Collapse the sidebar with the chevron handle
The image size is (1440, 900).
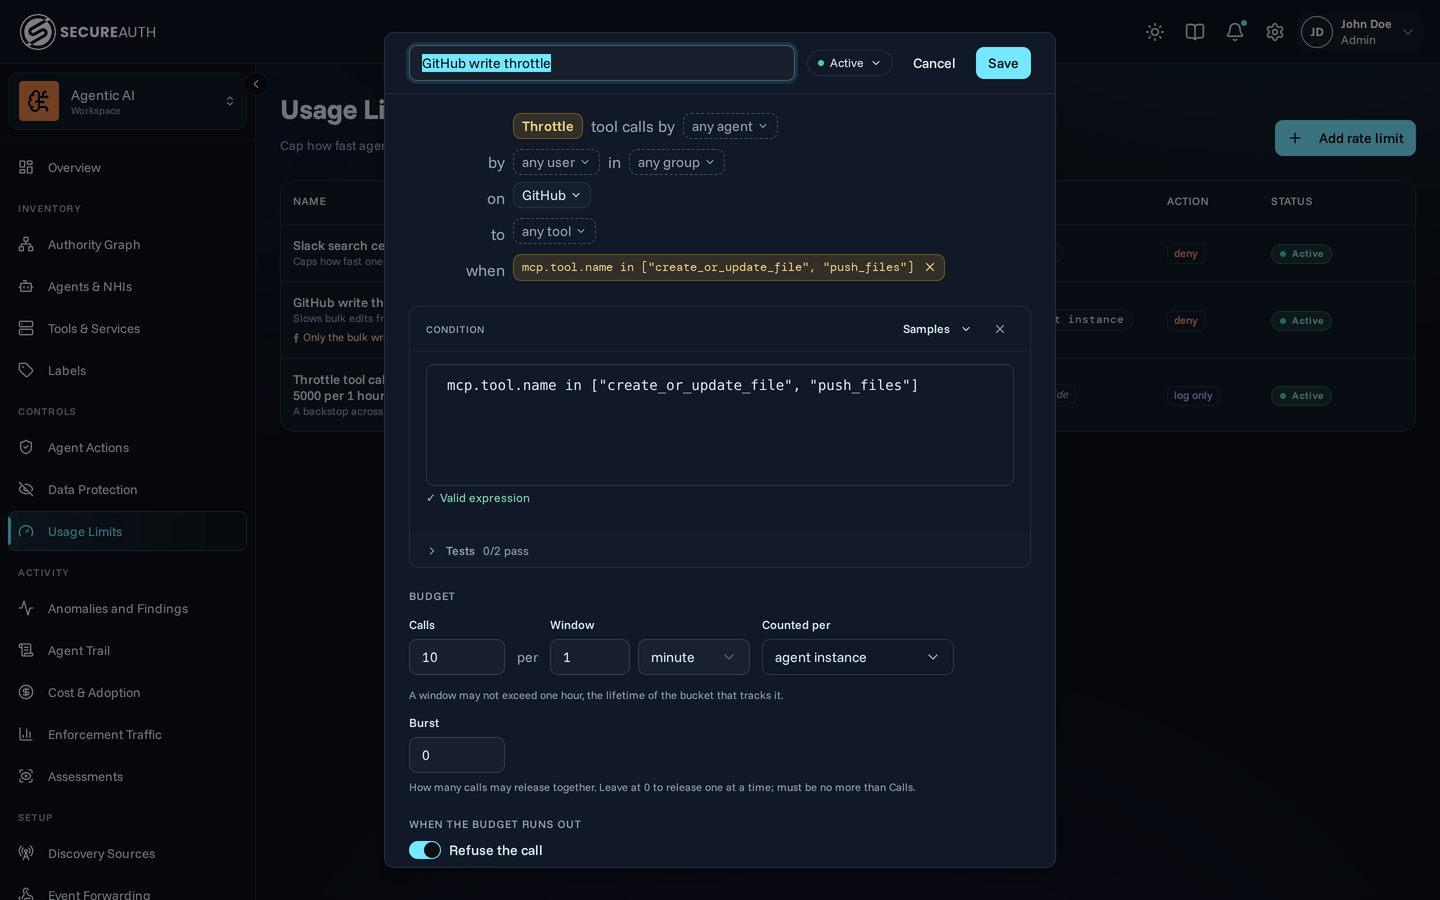[x=256, y=84]
